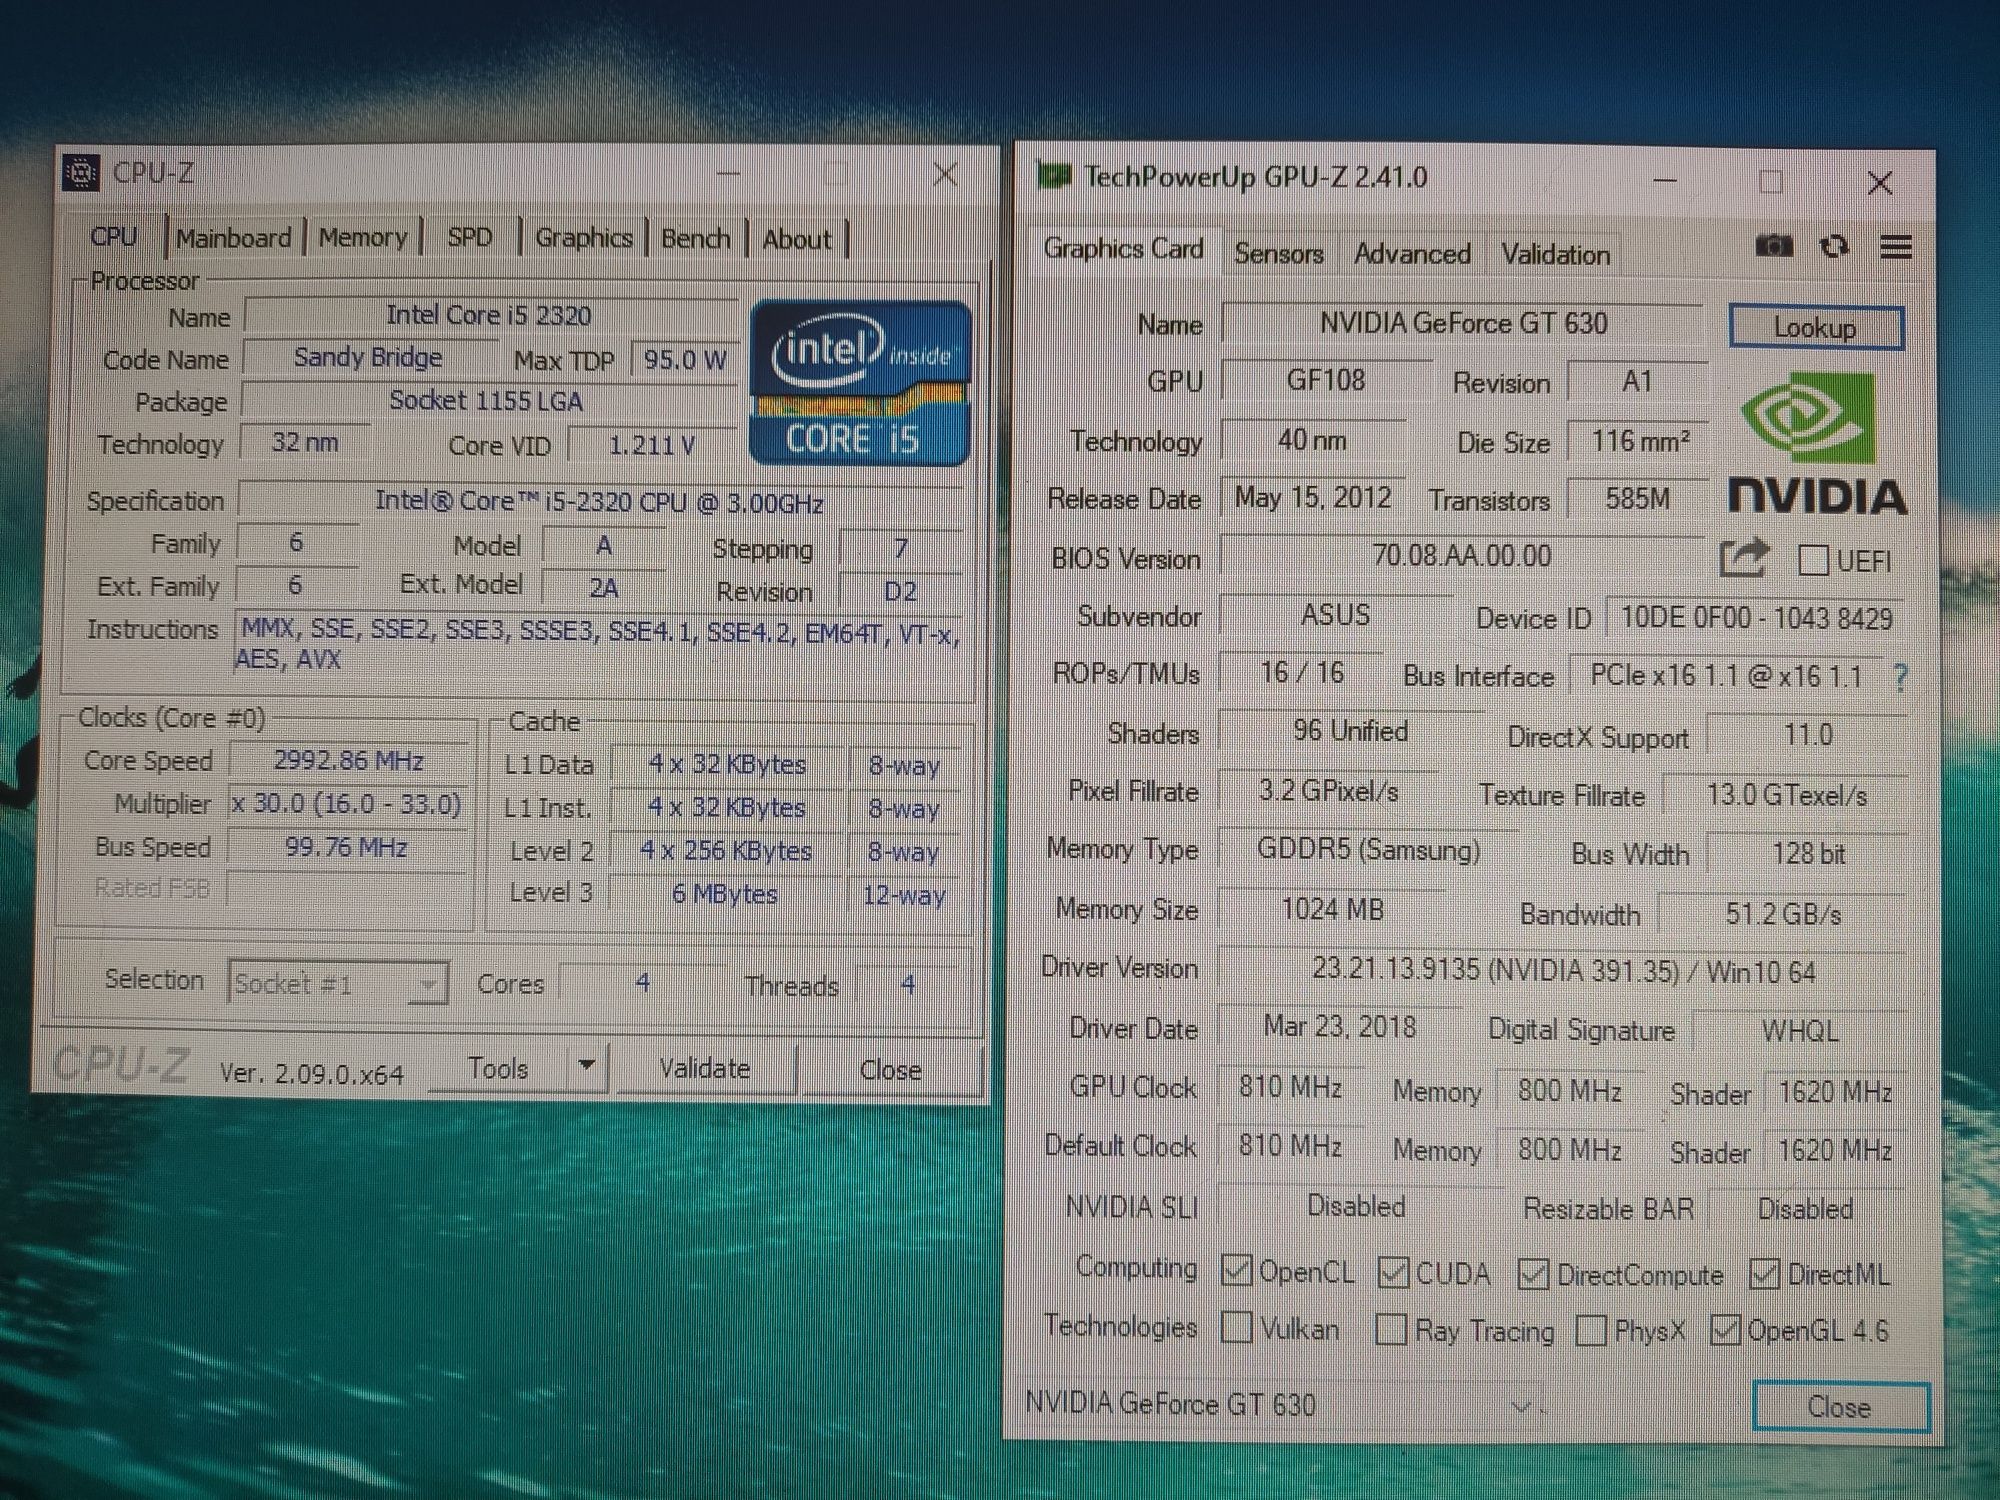The height and width of the screenshot is (1500, 2000).
Task: Open the Socket #1 selection dropdown
Action: pos(337,984)
